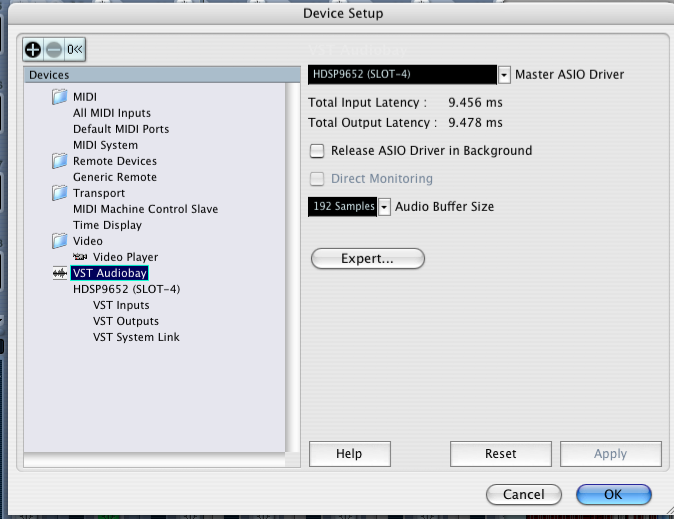Click the Apply button
Screen dimensions: 674x519
pos(610,454)
